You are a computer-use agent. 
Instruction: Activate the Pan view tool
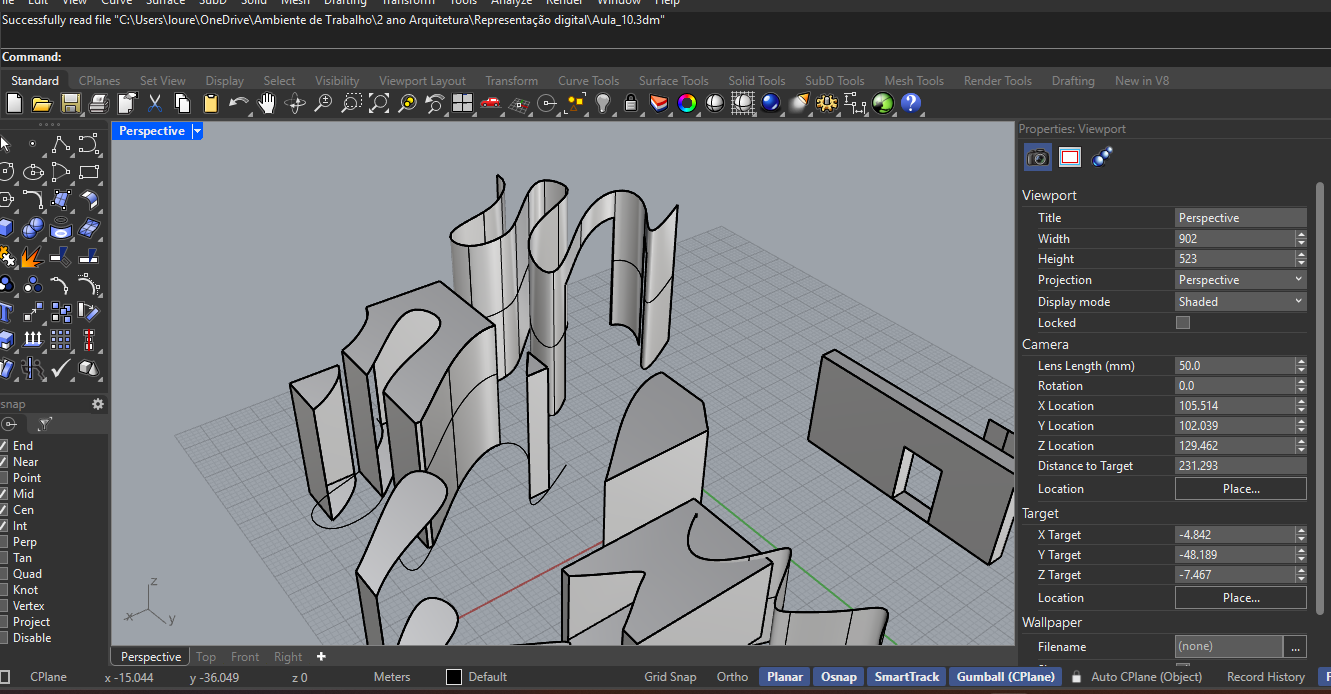coord(267,103)
